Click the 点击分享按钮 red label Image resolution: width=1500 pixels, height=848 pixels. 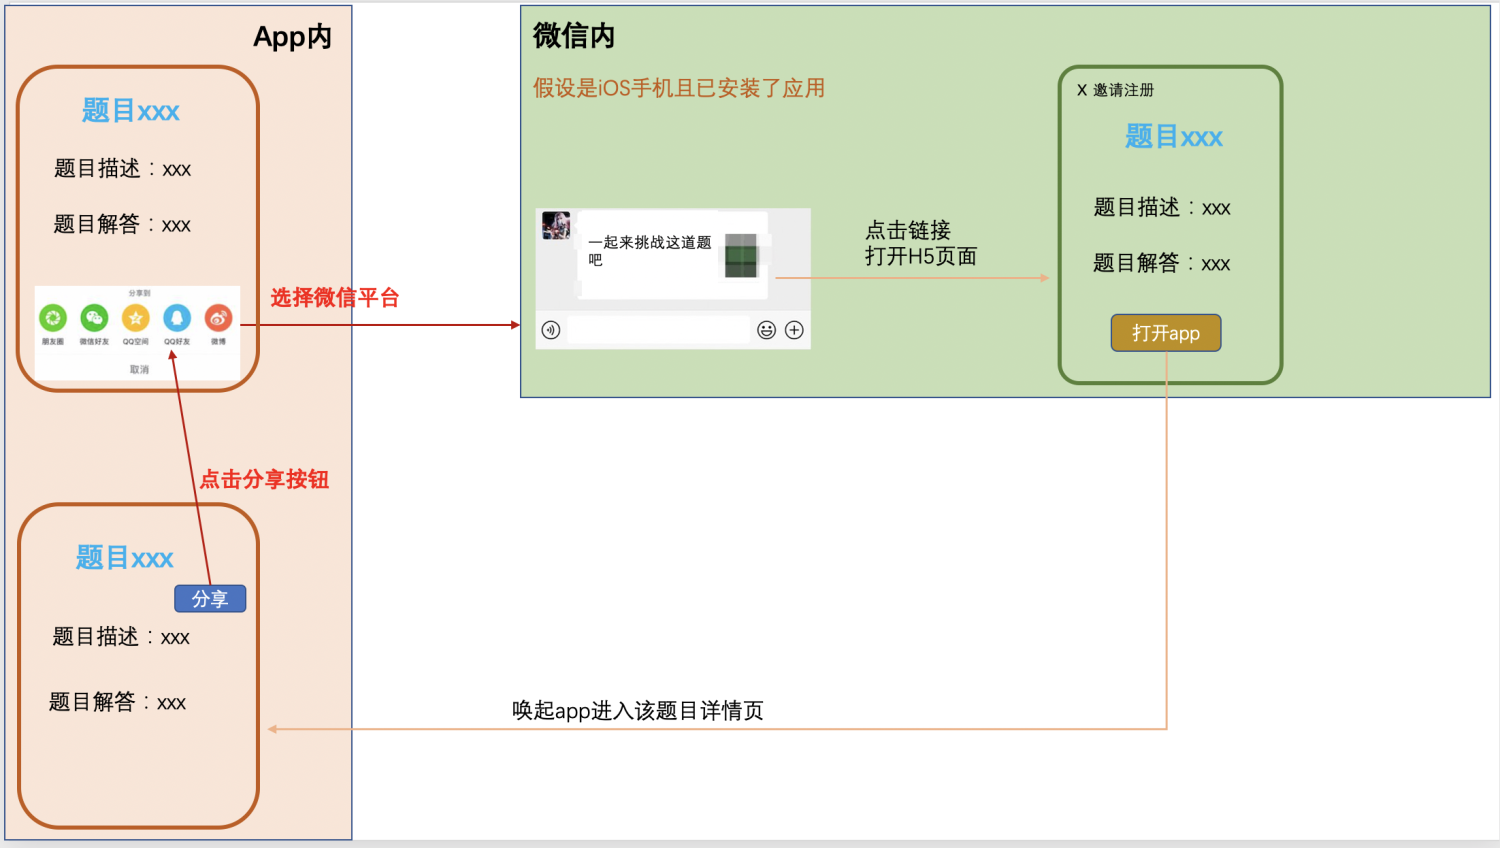pyautogui.click(x=264, y=479)
